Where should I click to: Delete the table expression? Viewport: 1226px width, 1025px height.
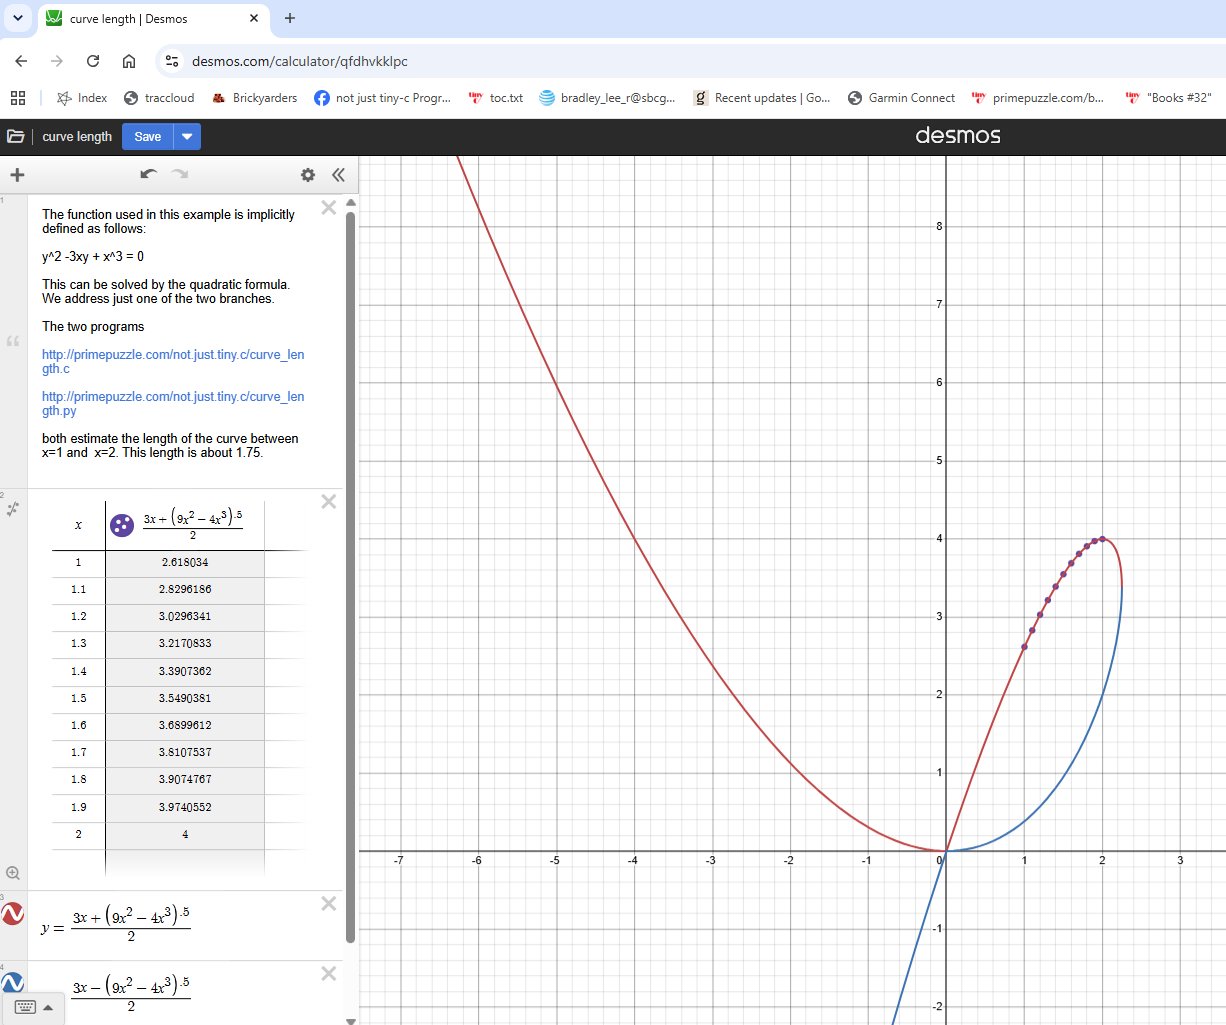(328, 502)
